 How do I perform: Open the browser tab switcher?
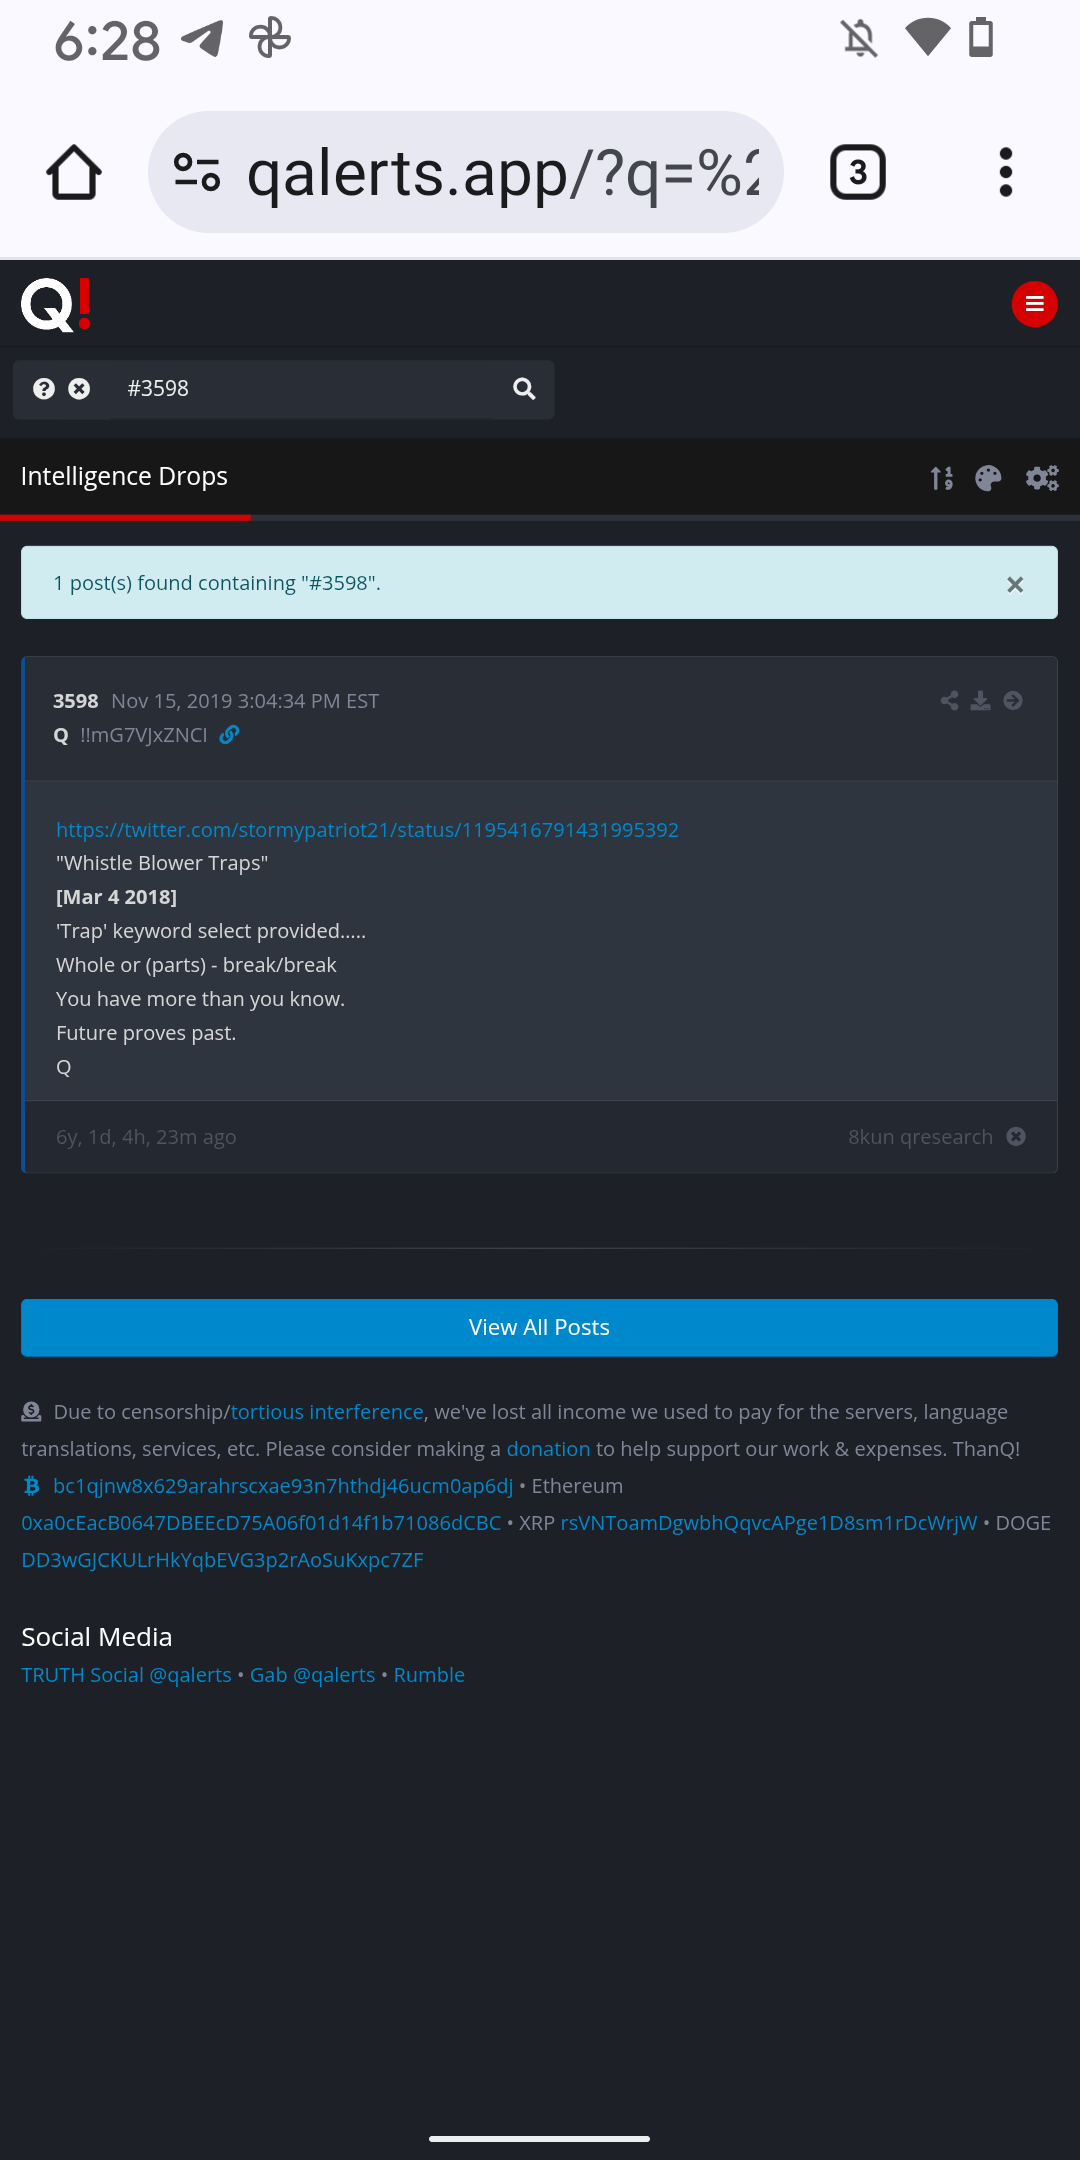pos(858,173)
